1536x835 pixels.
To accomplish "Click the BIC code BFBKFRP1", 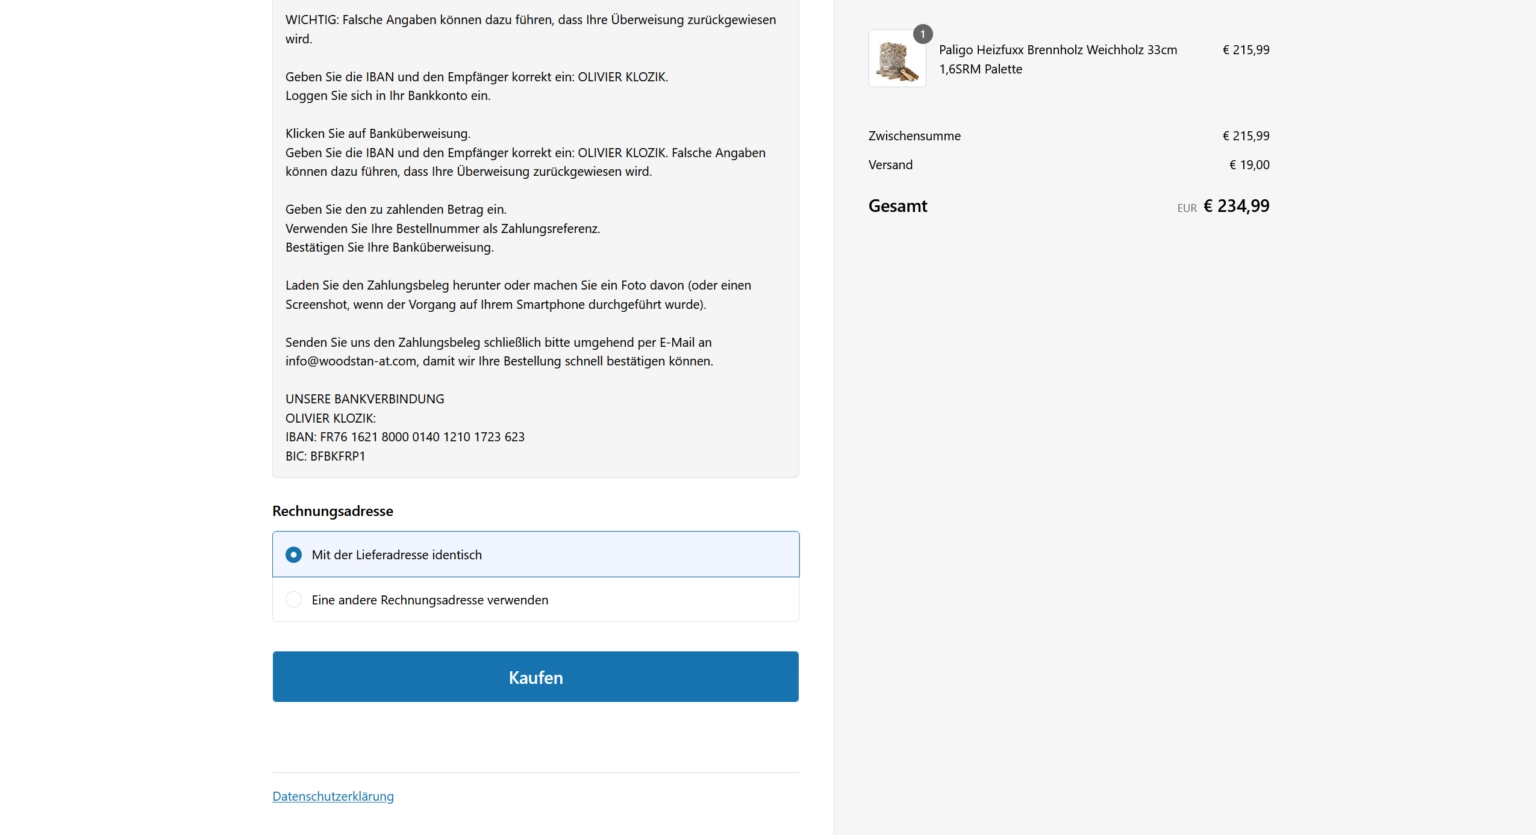I will 325,456.
